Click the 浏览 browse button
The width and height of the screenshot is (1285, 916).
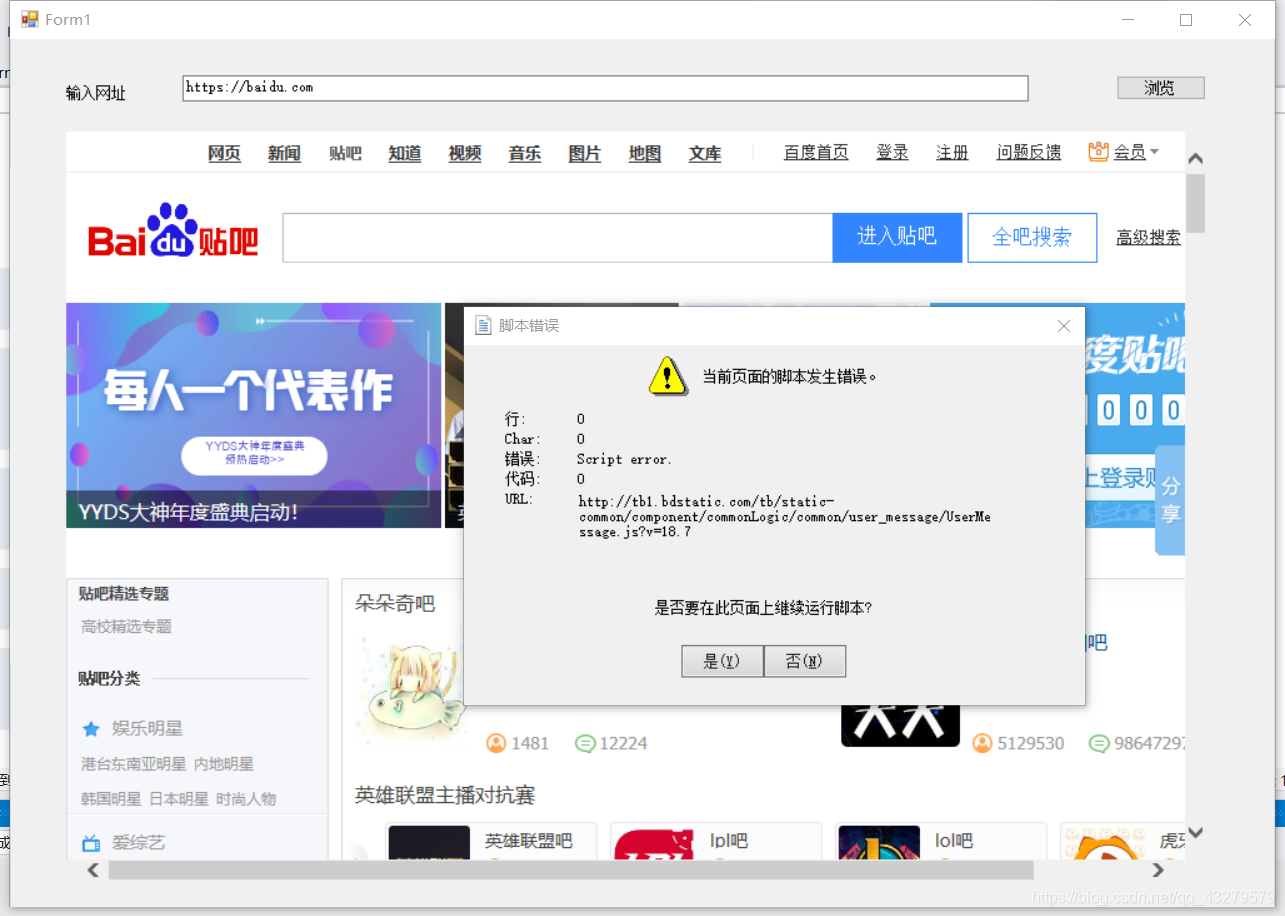tap(1160, 88)
